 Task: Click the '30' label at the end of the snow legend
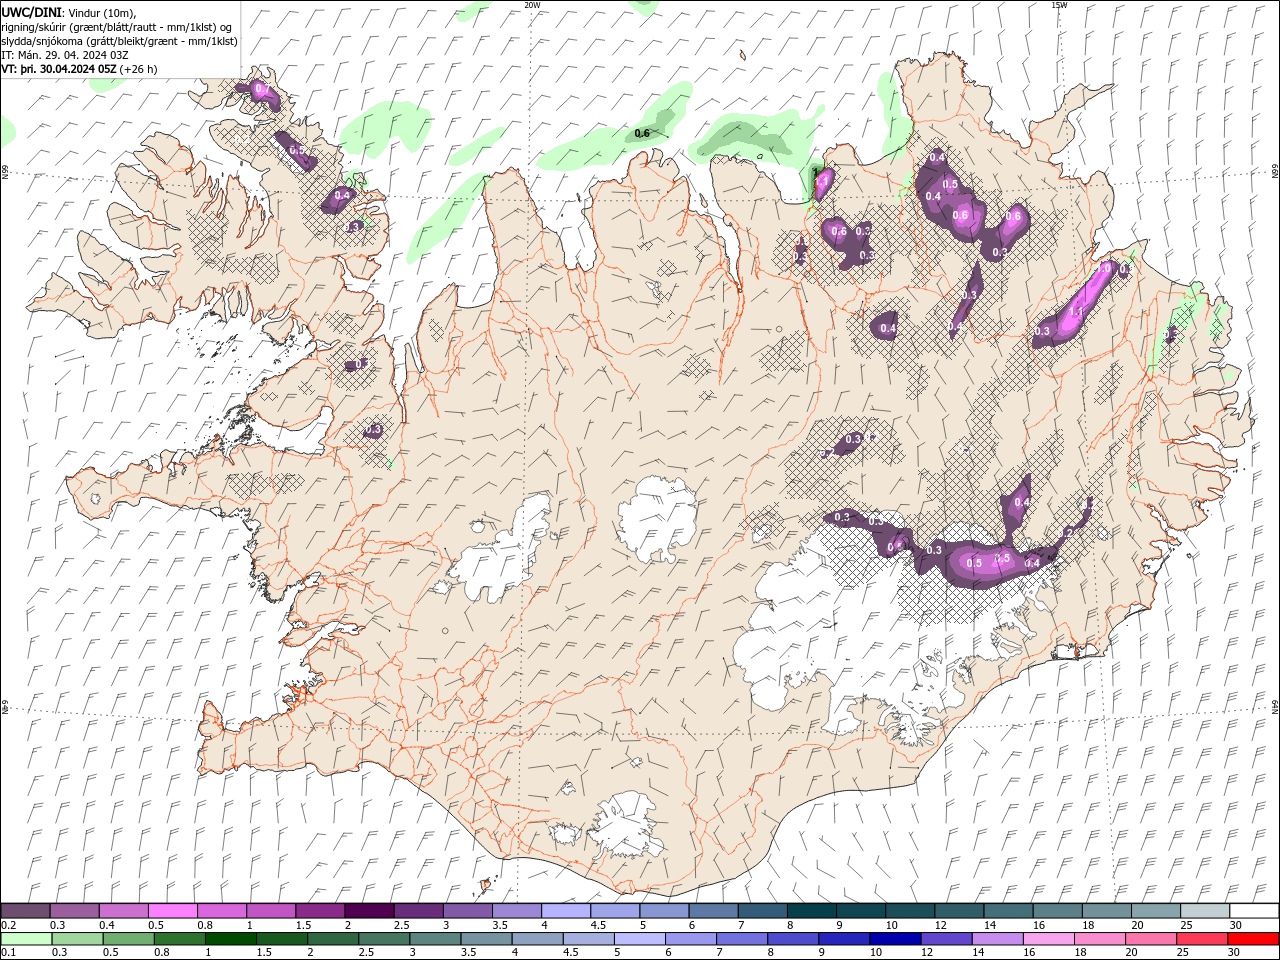[1235, 925]
